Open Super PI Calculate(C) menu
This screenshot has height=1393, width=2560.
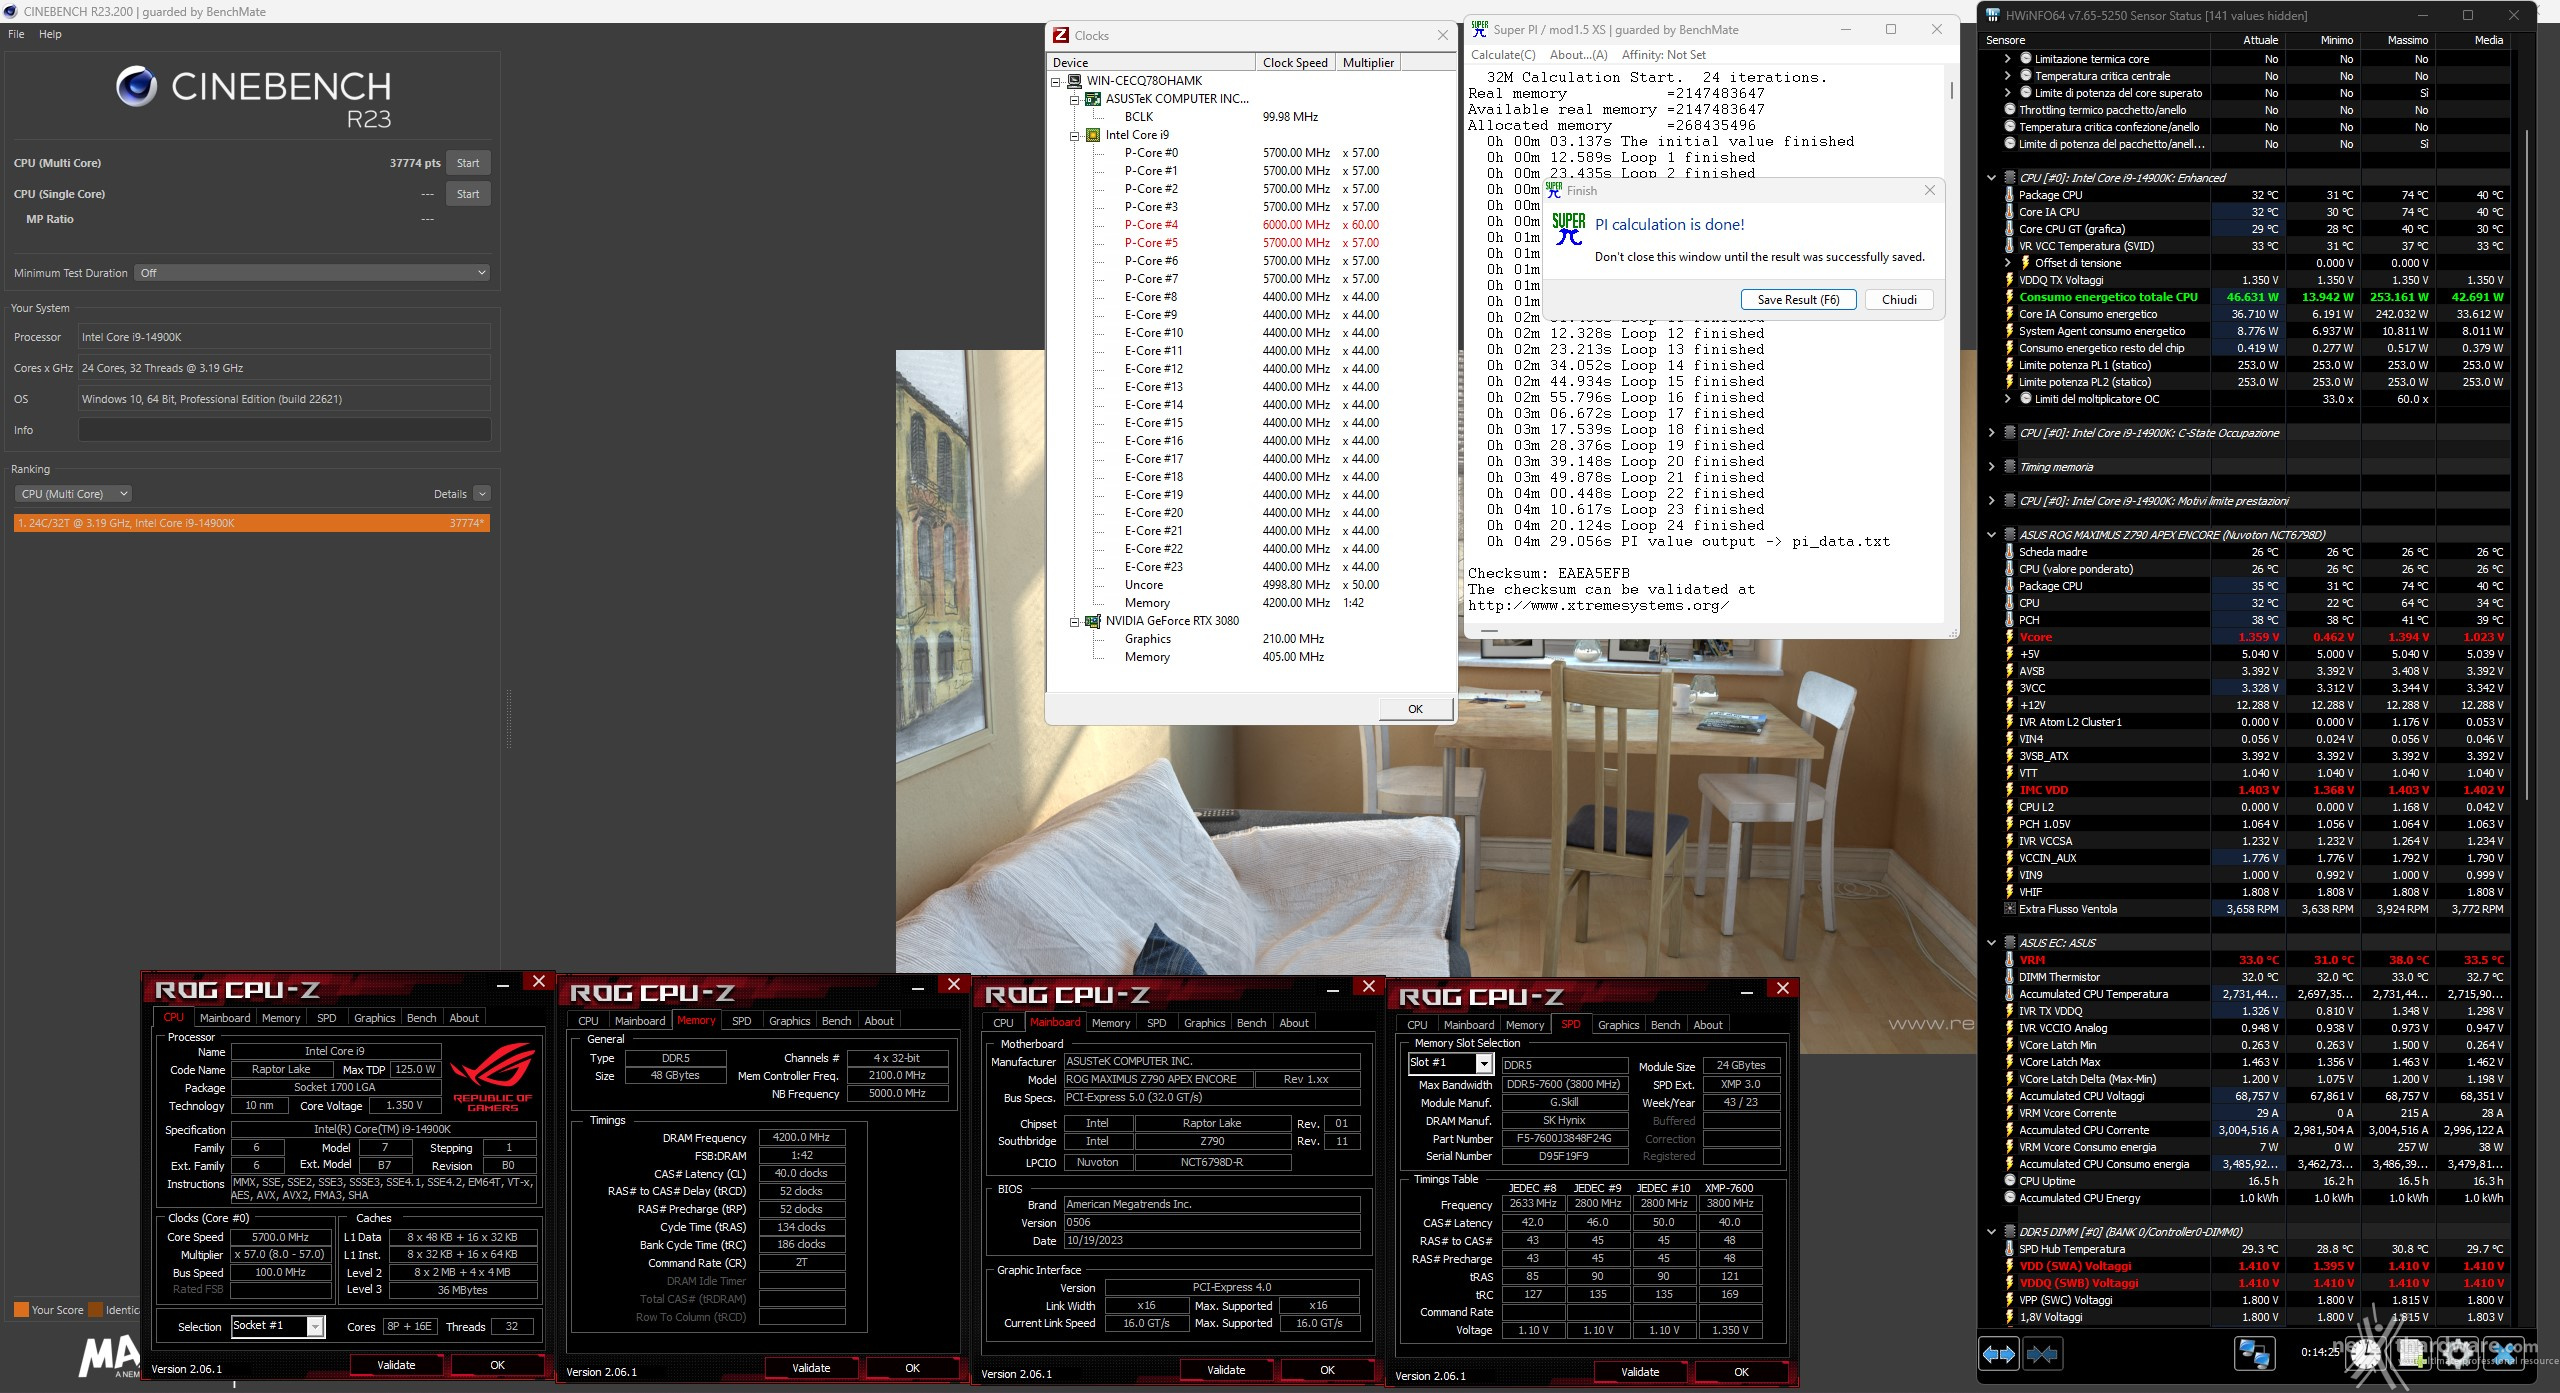click(1502, 55)
